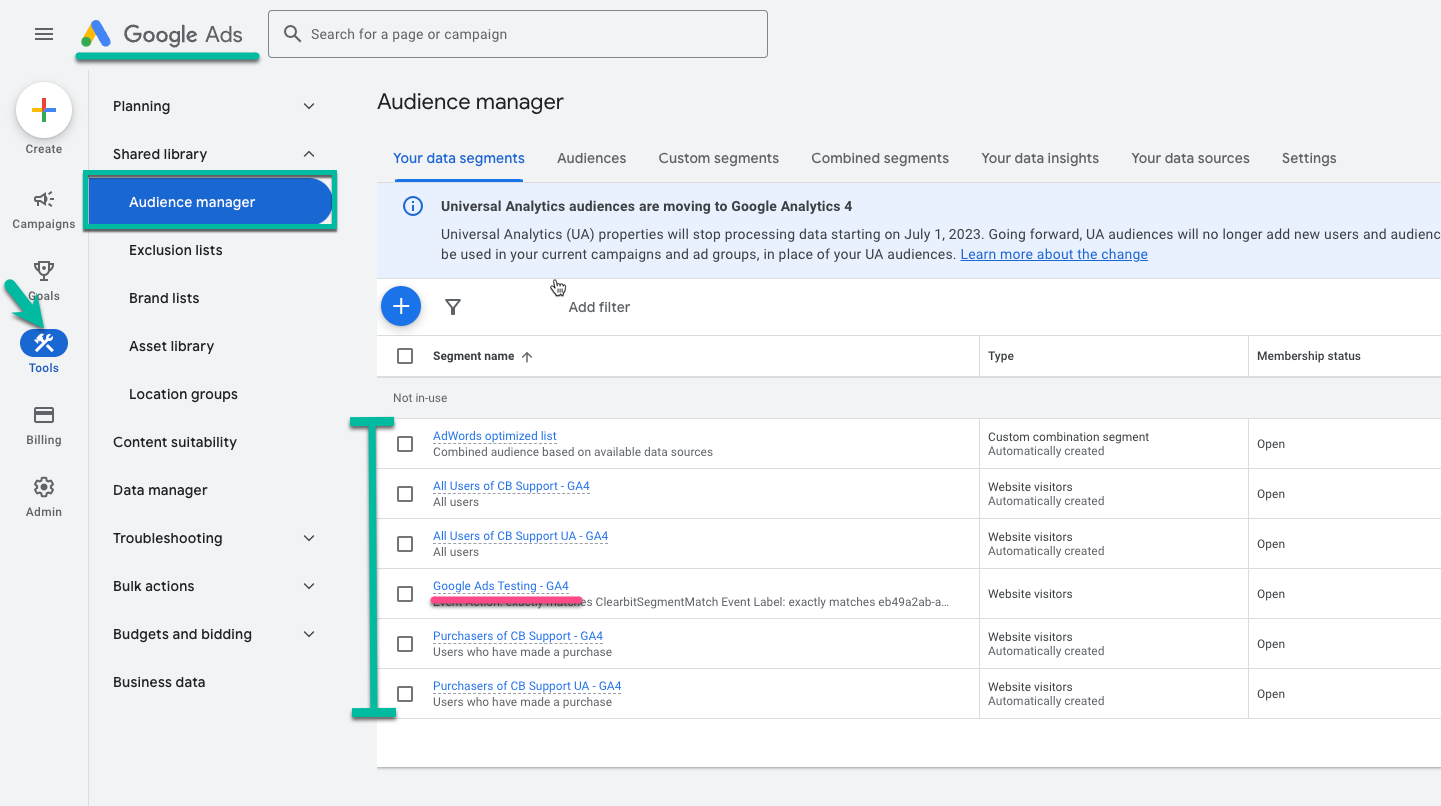Select Audience manager in sidebar
1441x806 pixels.
(x=210, y=202)
